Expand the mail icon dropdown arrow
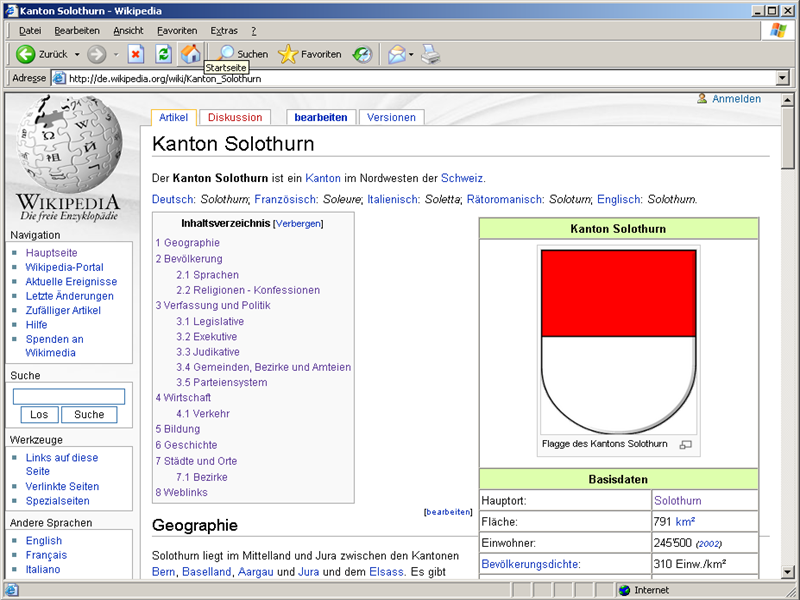Viewport: 800px width, 600px height. click(411, 54)
